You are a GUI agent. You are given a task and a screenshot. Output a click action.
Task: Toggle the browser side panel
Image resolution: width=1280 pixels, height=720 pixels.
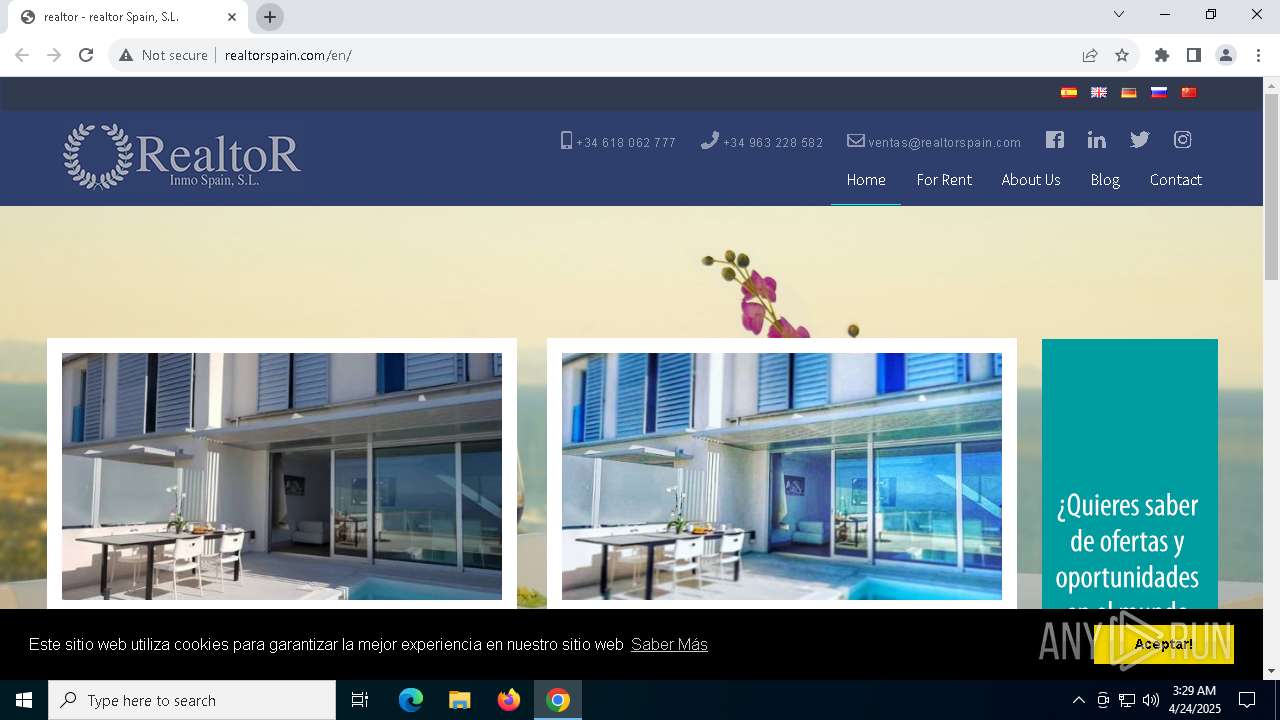coord(1194,55)
